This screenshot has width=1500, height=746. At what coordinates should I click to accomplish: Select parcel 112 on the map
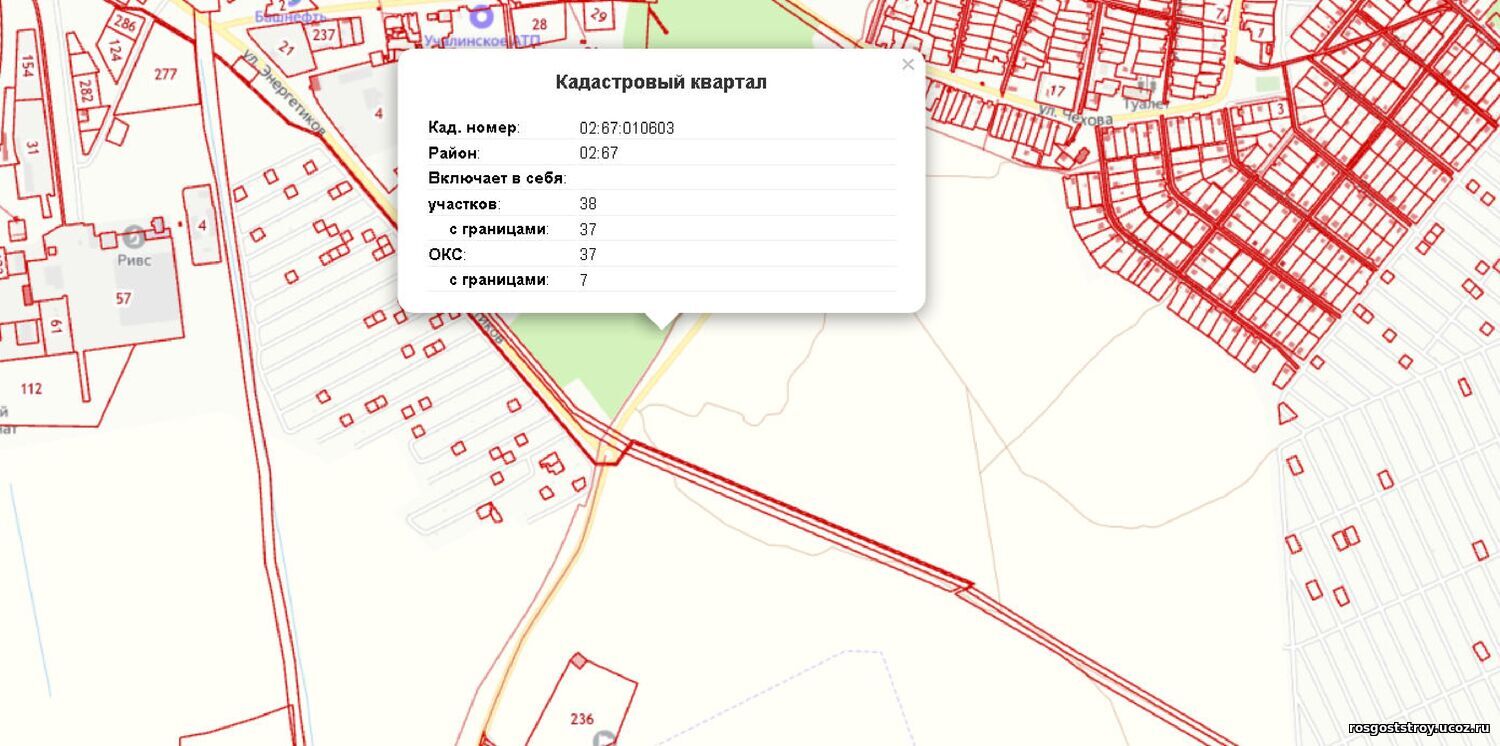pos(31,388)
